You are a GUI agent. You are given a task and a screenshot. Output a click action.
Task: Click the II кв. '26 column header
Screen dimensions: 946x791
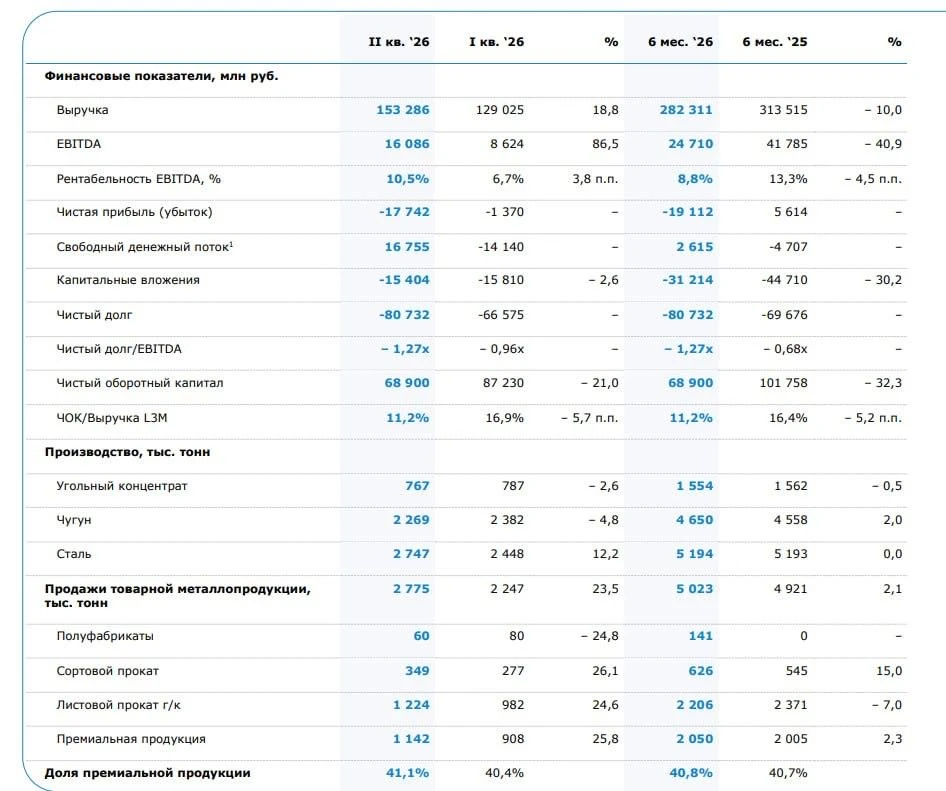pyautogui.click(x=399, y=42)
